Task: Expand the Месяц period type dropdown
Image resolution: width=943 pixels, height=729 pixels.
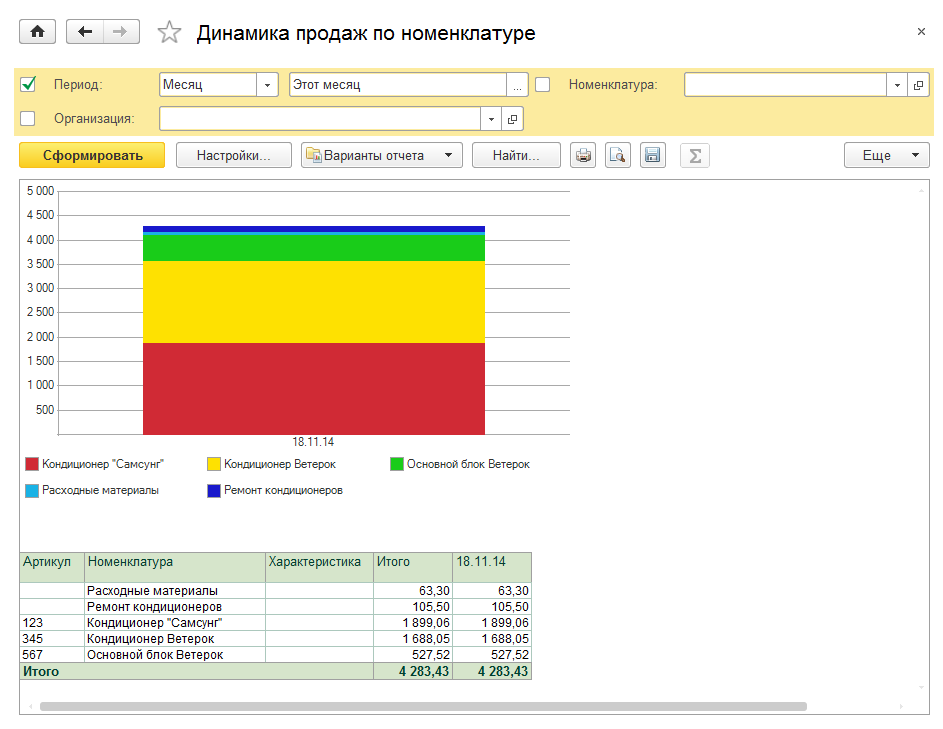Action: pos(267,86)
